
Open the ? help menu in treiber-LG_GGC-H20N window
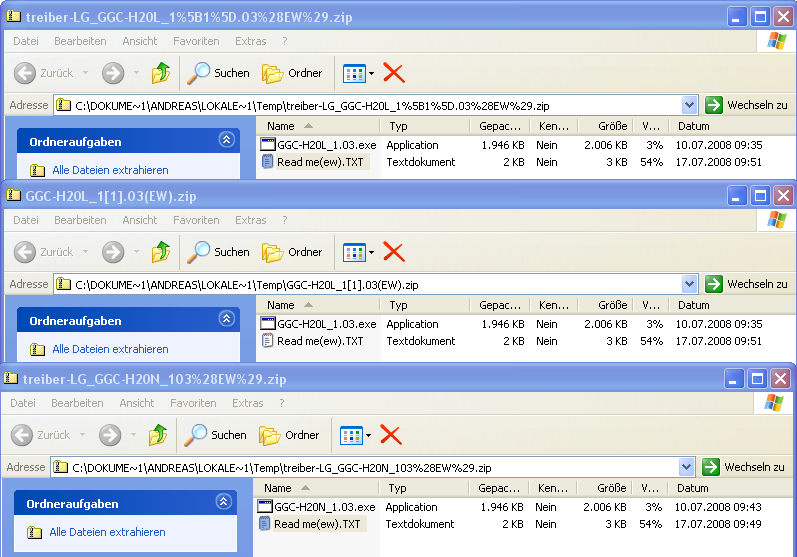click(x=282, y=403)
